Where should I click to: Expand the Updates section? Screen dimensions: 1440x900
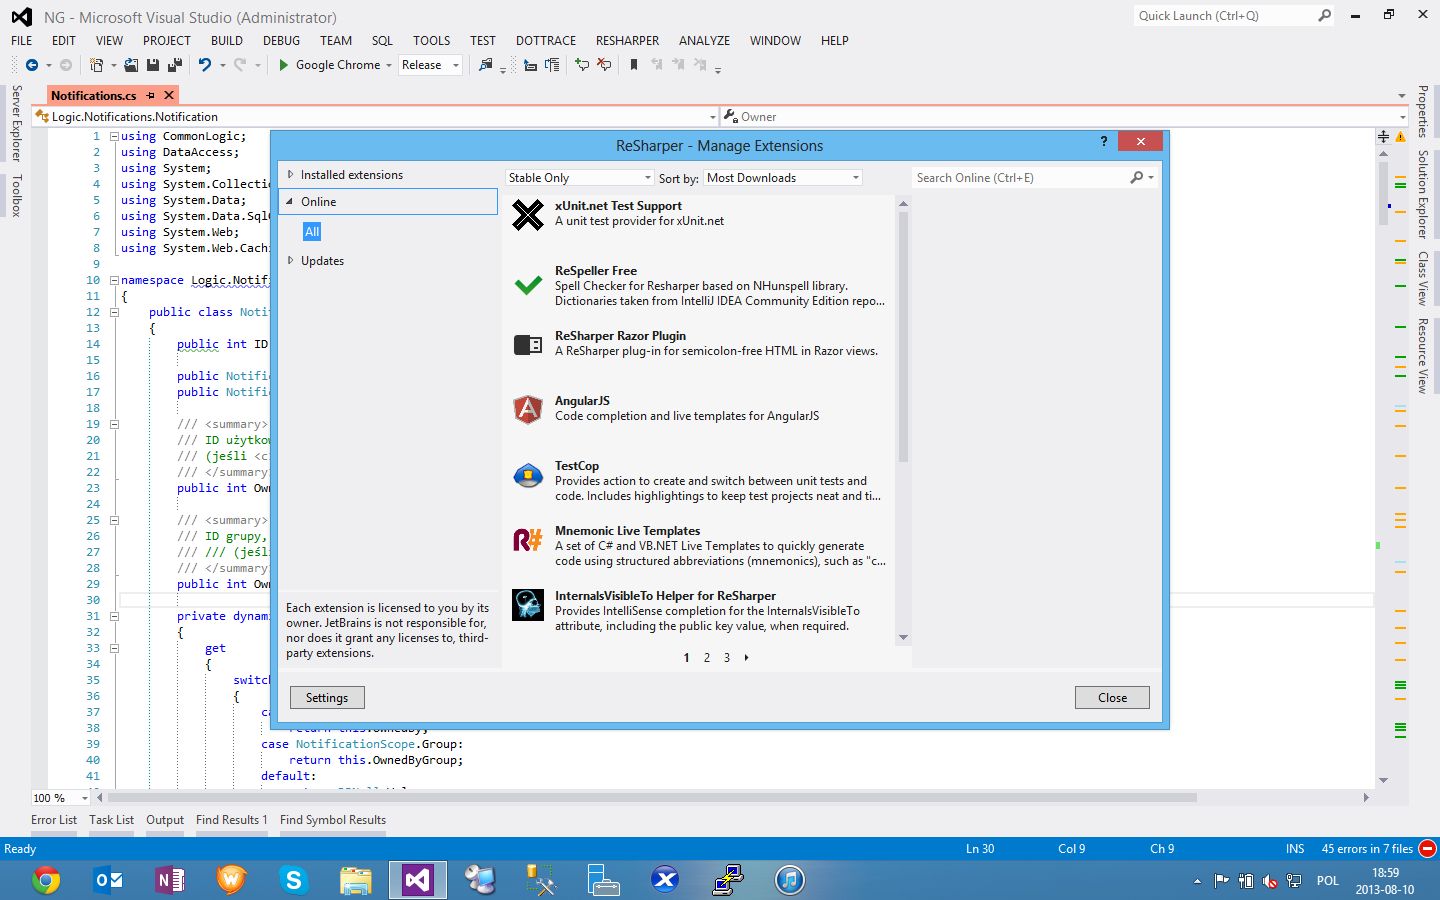pos(291,261)
